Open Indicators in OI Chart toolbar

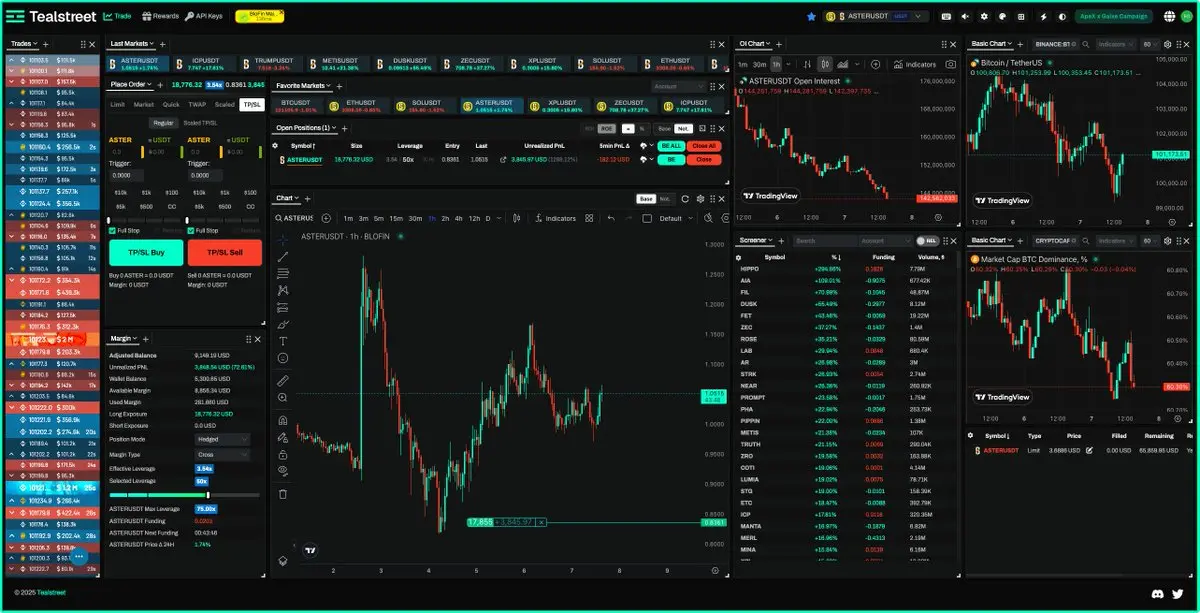[914, 64]
